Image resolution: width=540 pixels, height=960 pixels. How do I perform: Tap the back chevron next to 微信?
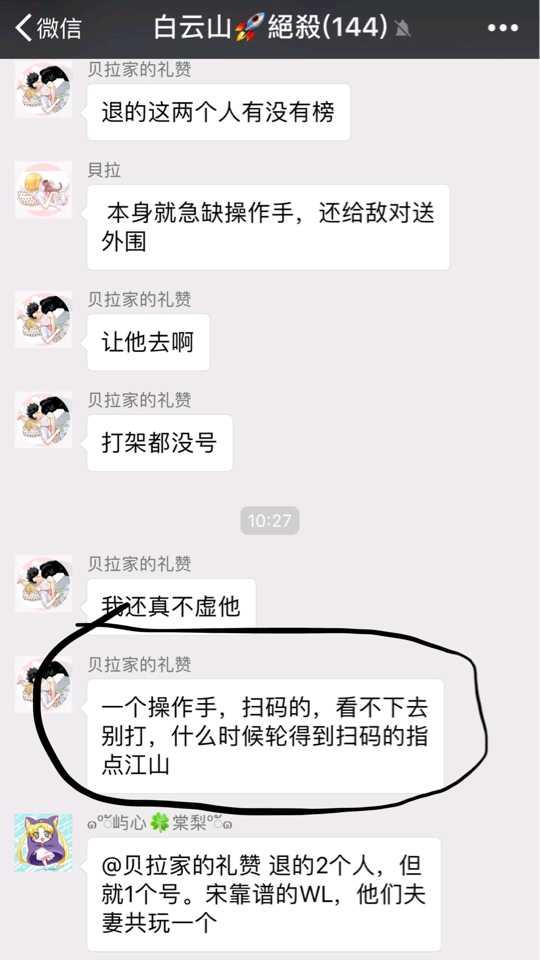click(x=23, y=28)
